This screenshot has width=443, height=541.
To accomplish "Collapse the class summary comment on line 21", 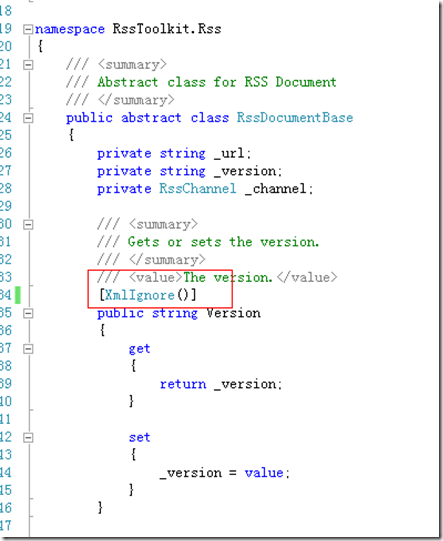I will tap(28, 65).
